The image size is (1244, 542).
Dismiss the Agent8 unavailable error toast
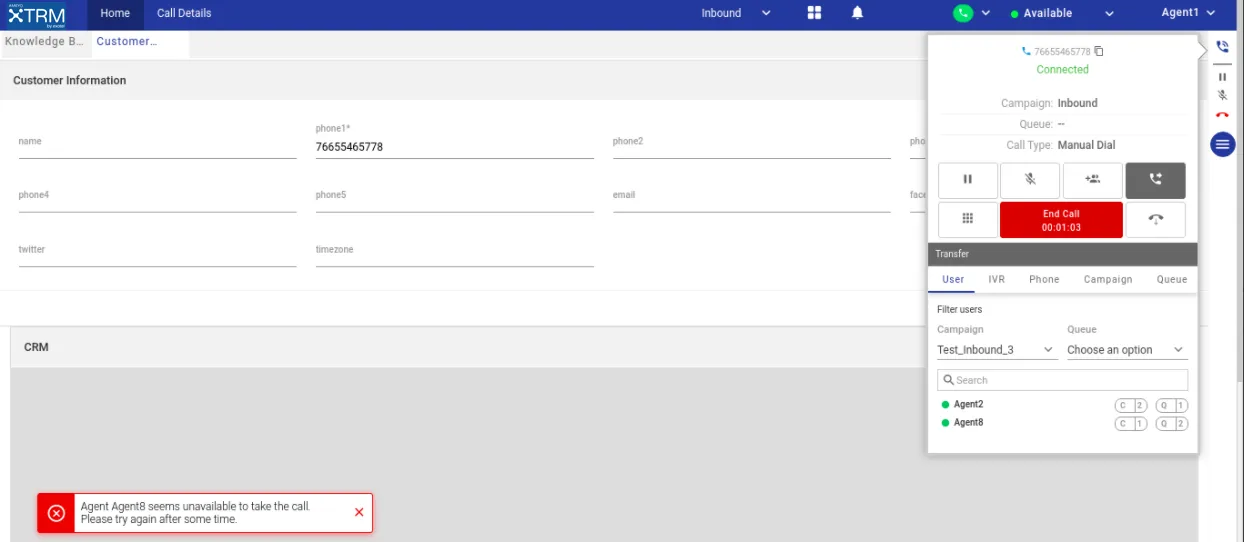point(359,512)
